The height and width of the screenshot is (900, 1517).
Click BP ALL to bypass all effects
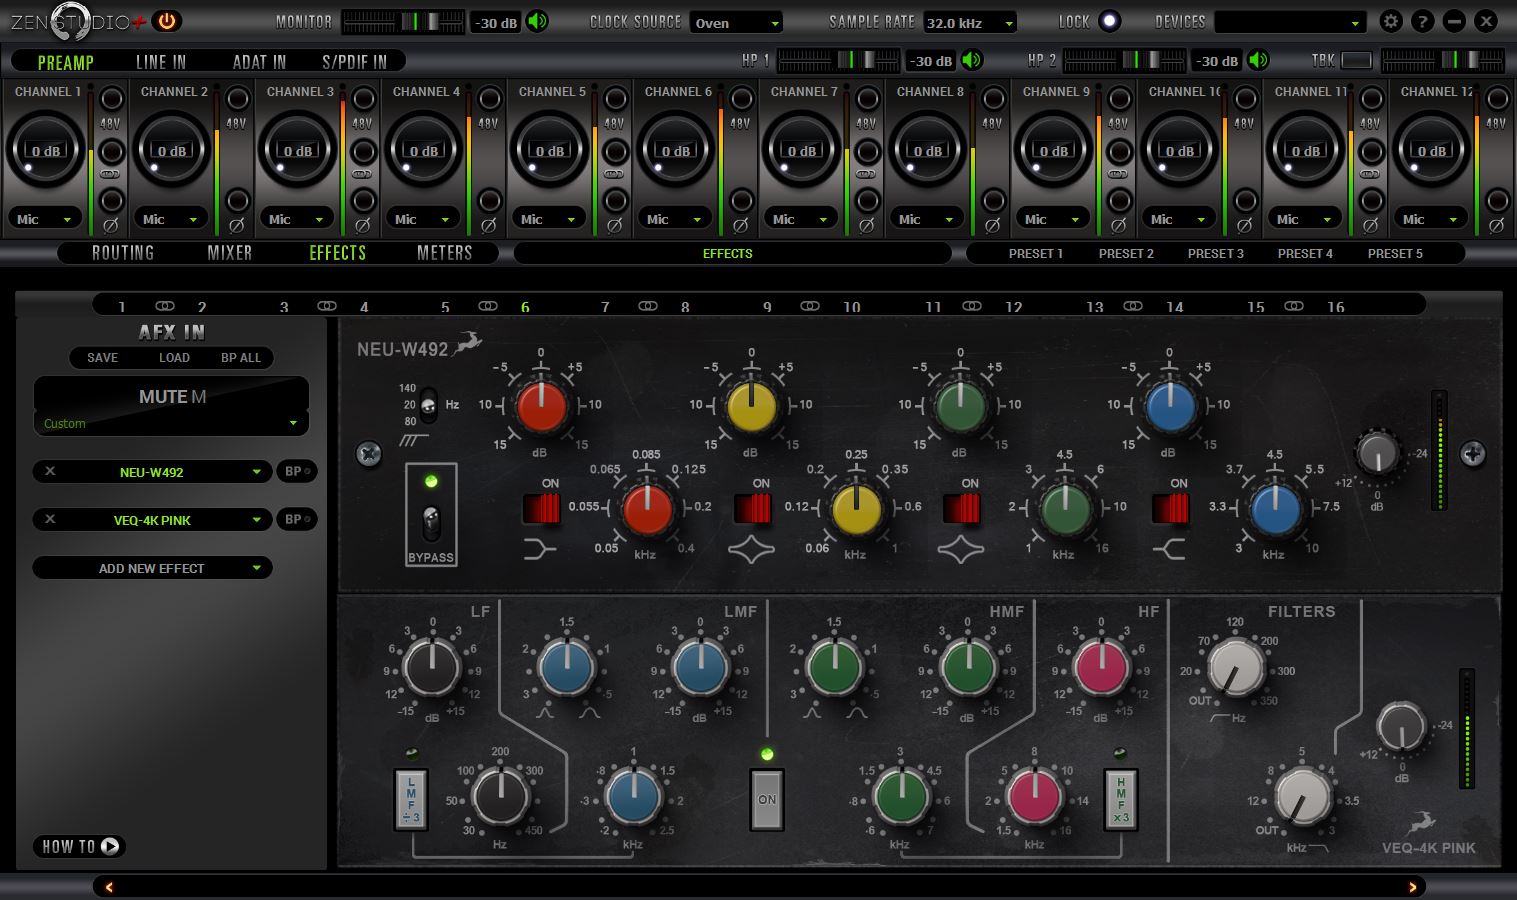click(x=240, y=357)
